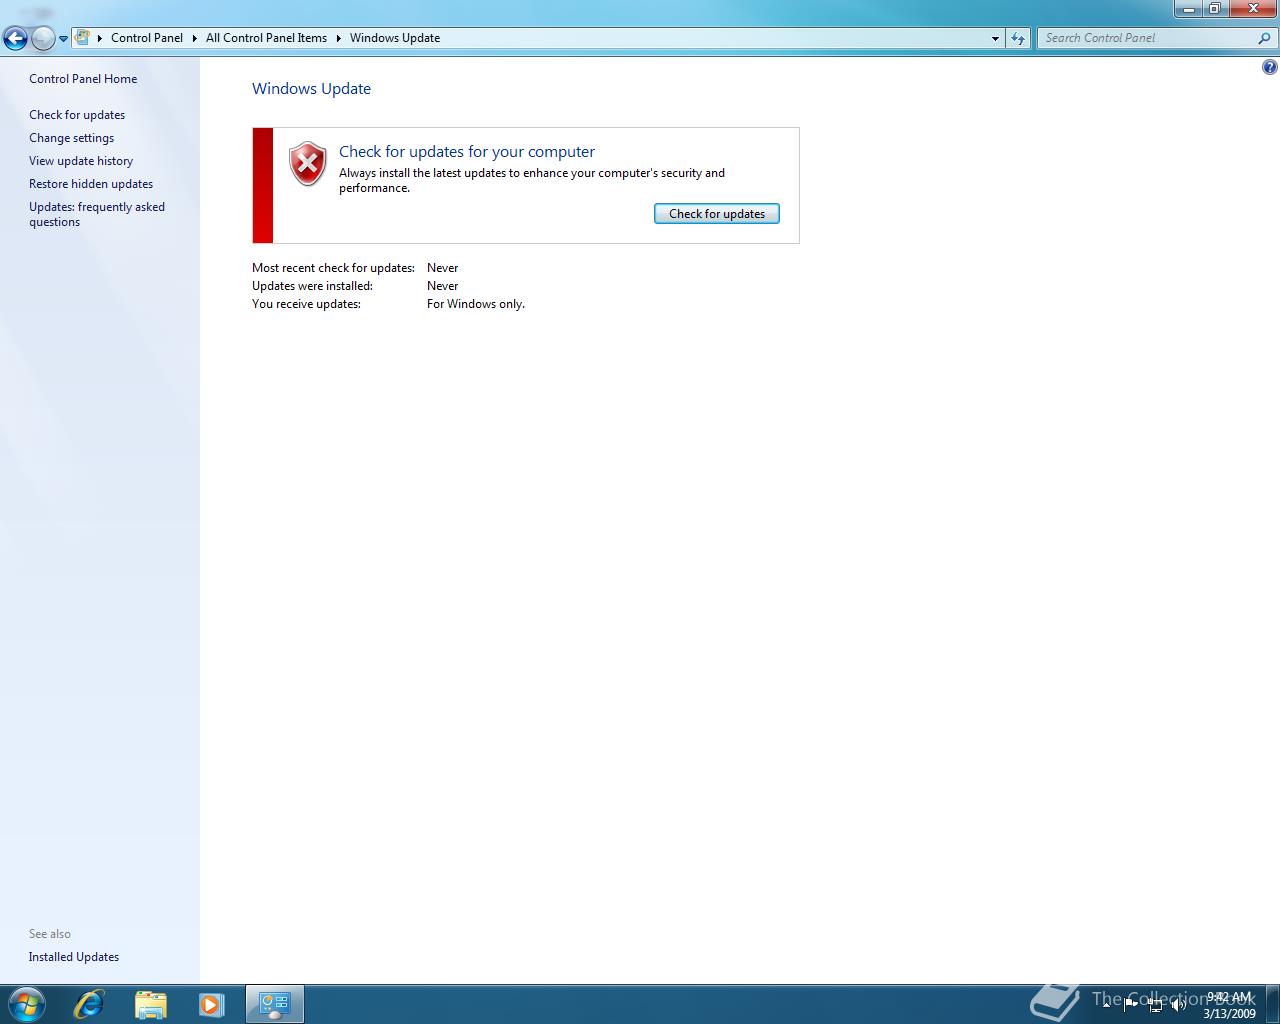Go to Control Panel breadcrumb
The image size is (1280, 1024).
(x=147, y=38)
